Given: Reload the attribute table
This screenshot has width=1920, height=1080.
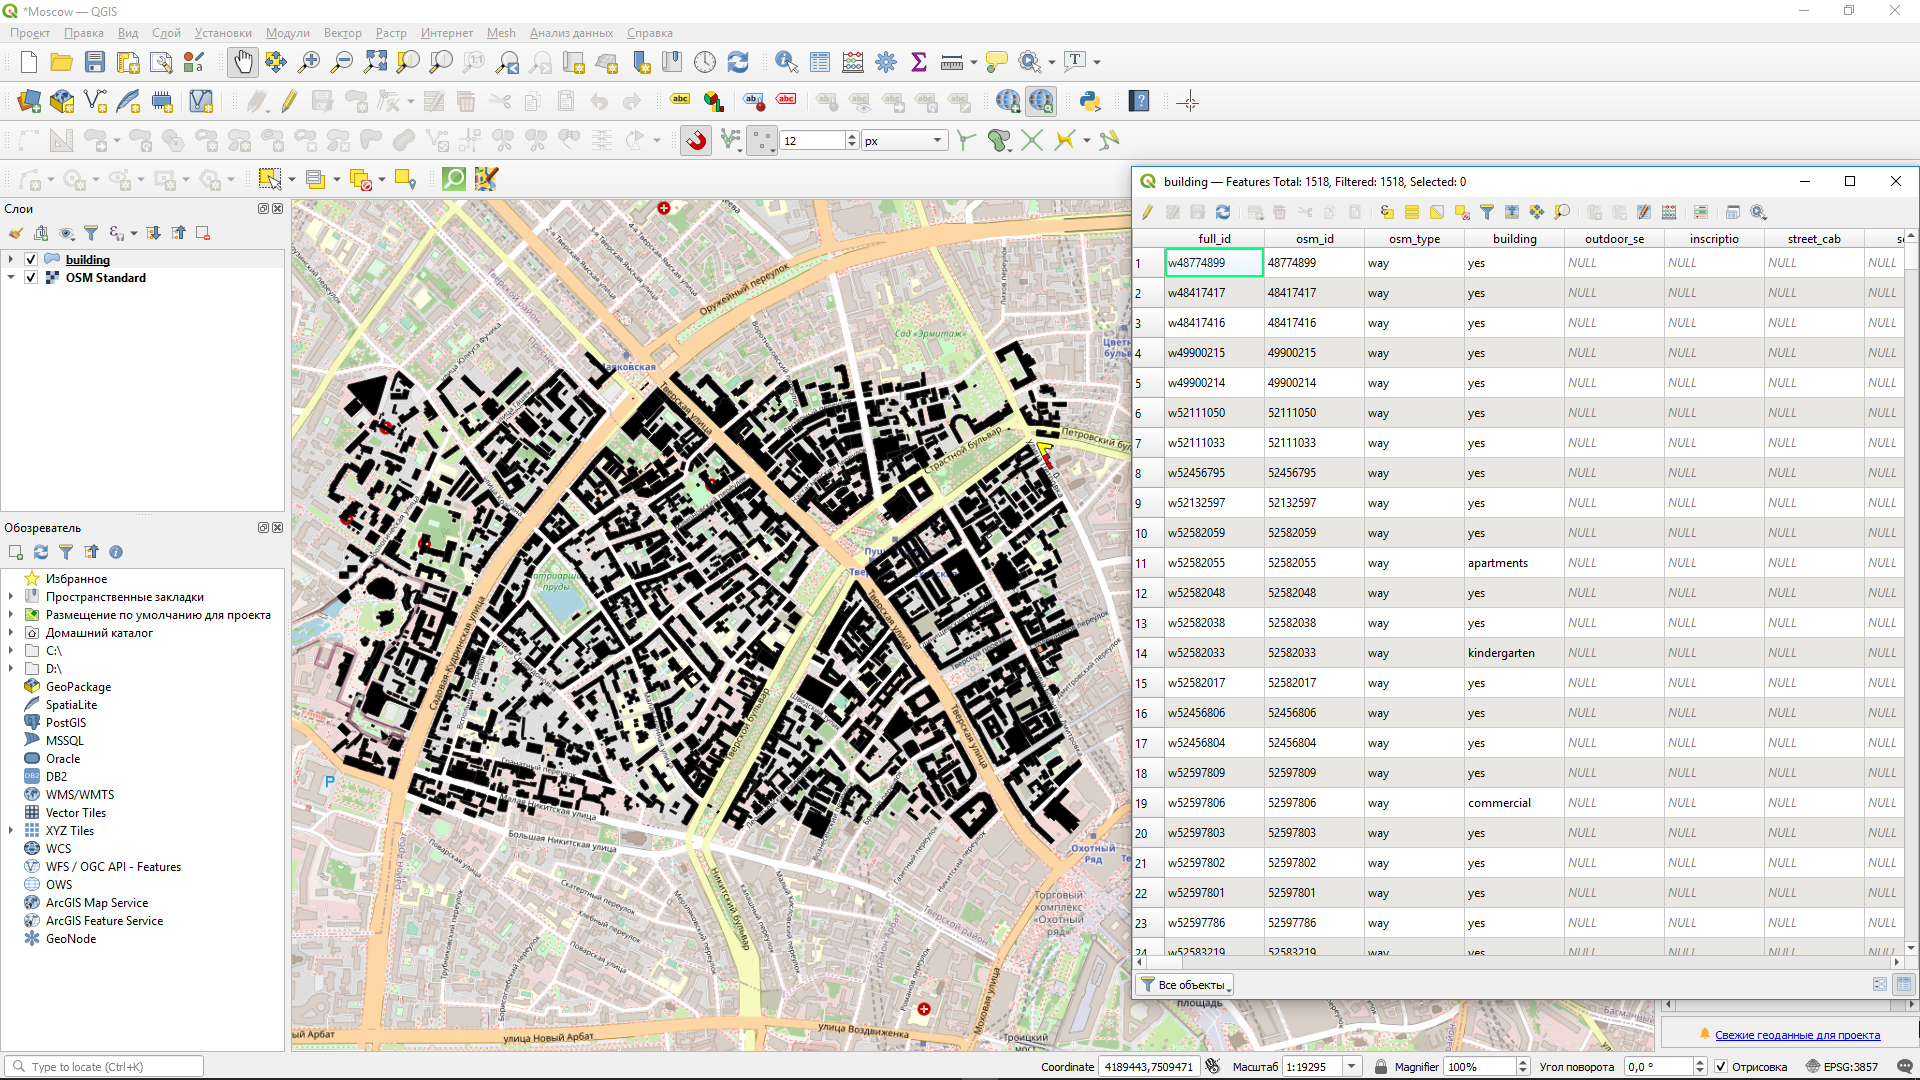Looking at the screenshot, I should click(x=1223, y=212).
